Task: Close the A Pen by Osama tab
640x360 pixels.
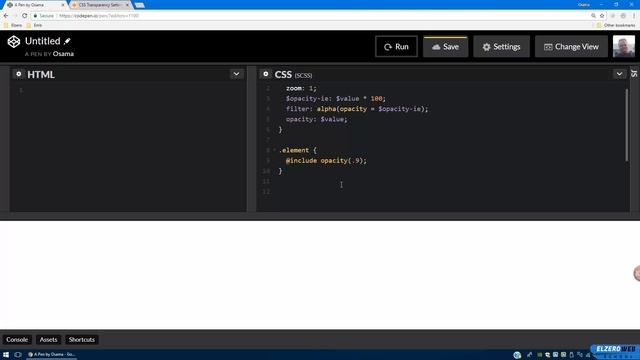Action: 63,5
